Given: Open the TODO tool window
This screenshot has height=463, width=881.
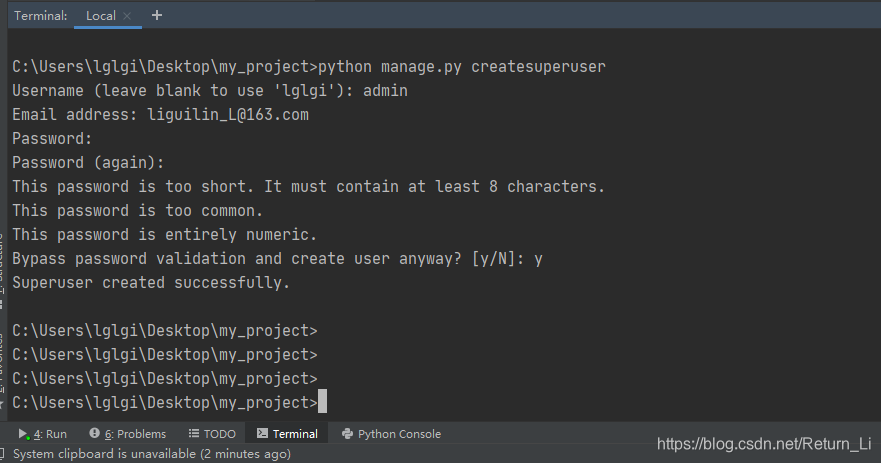Looking at the screenshot, I should click(212, 434).
